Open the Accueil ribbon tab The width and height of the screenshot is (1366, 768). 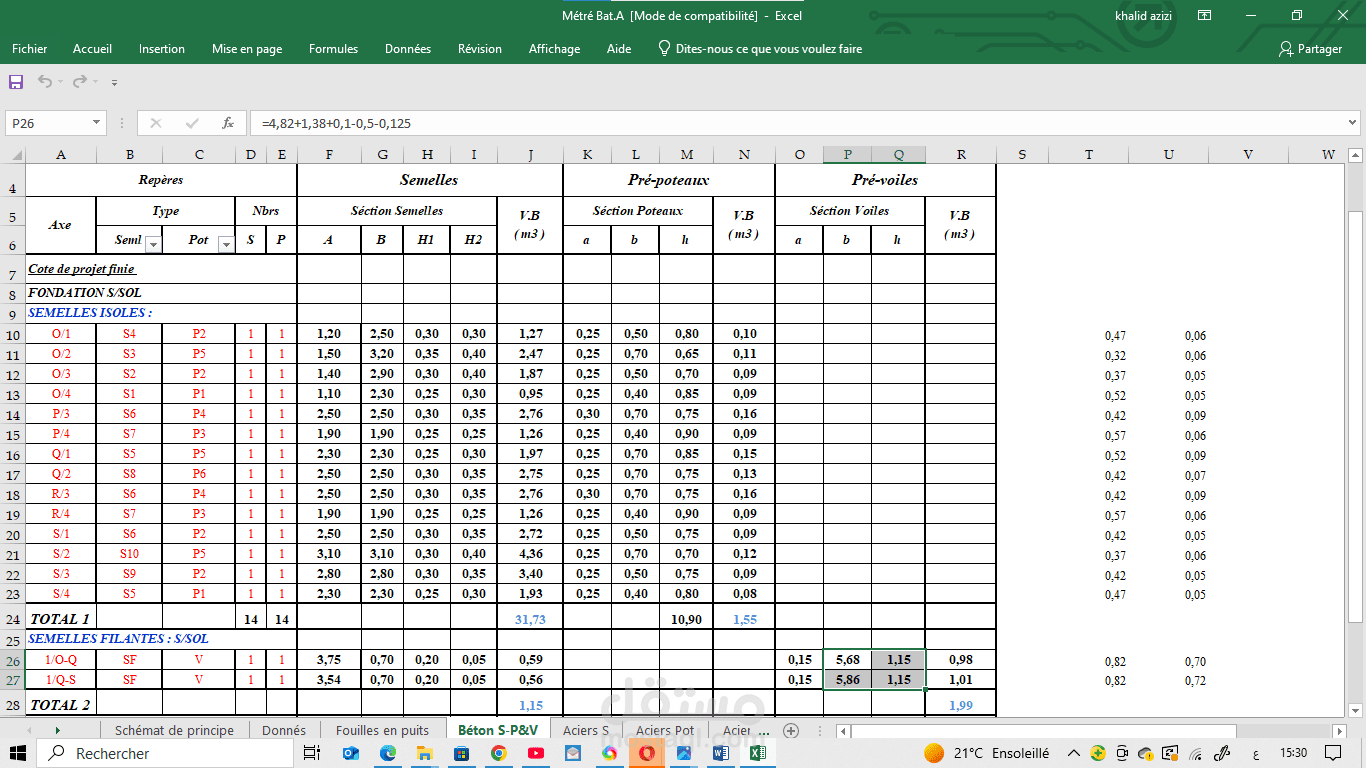pyautogui.click(x=92, y=48)
